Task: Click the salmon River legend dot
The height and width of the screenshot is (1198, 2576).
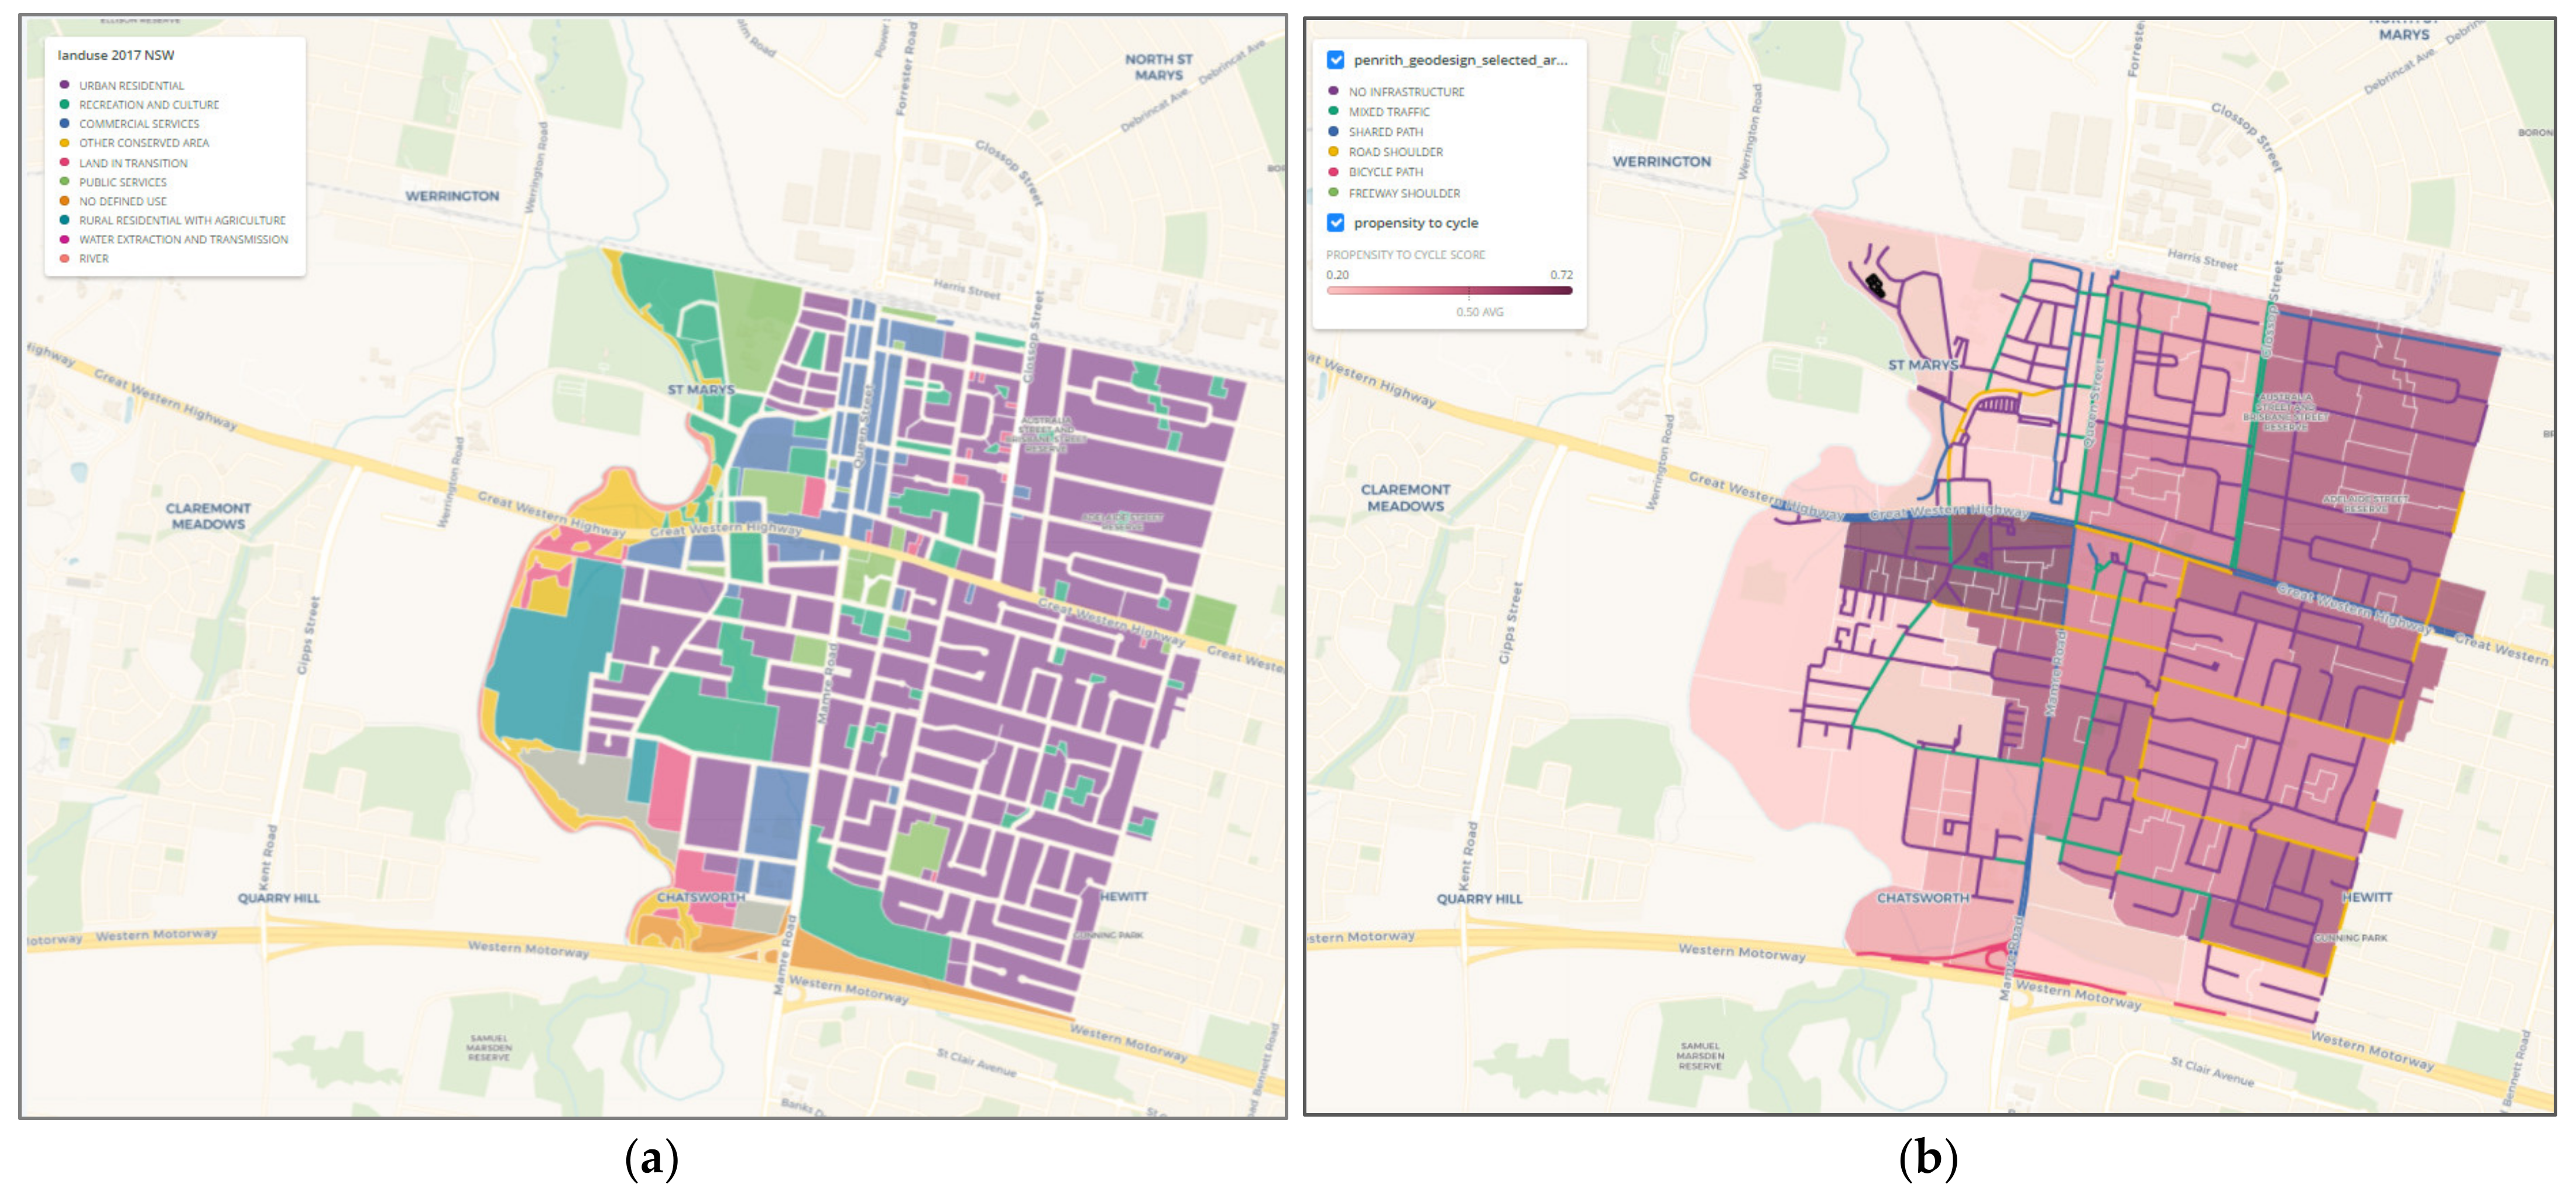Action: (x=65, y=258)
